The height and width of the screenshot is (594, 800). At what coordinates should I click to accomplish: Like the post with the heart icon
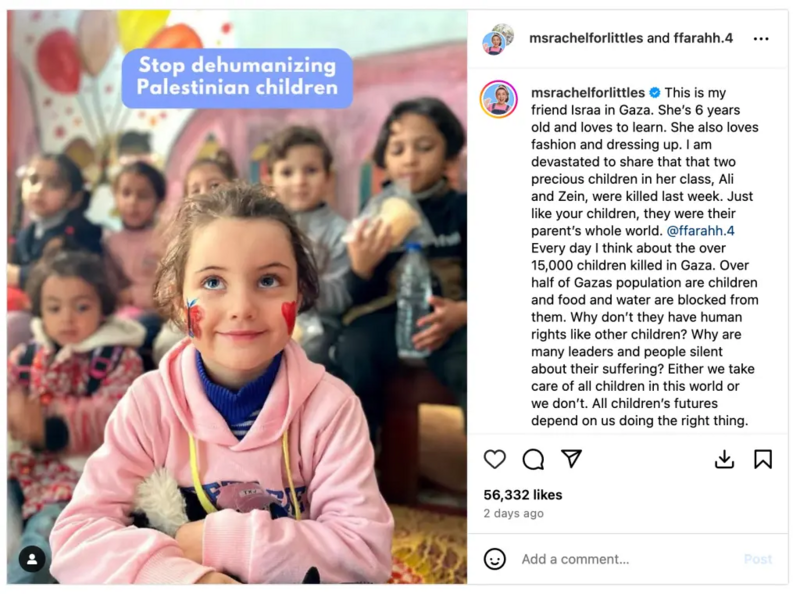tap(494, 459)
